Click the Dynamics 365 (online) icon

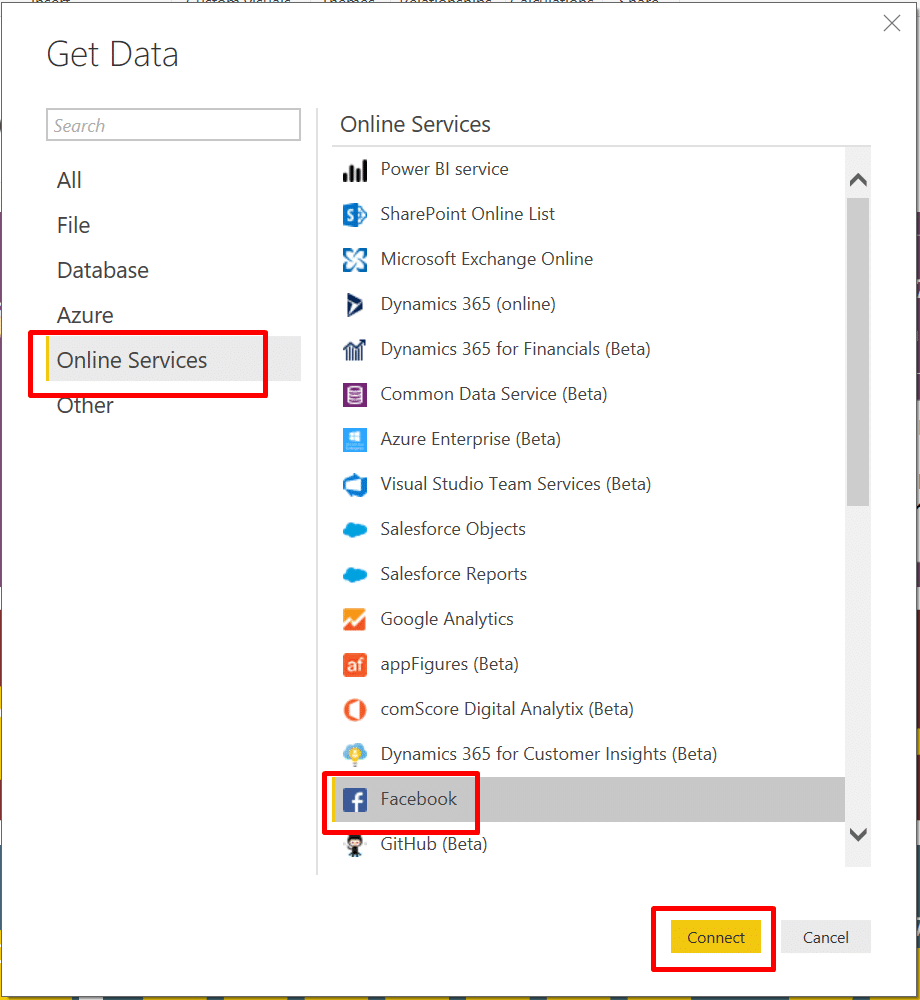point(354,305)
